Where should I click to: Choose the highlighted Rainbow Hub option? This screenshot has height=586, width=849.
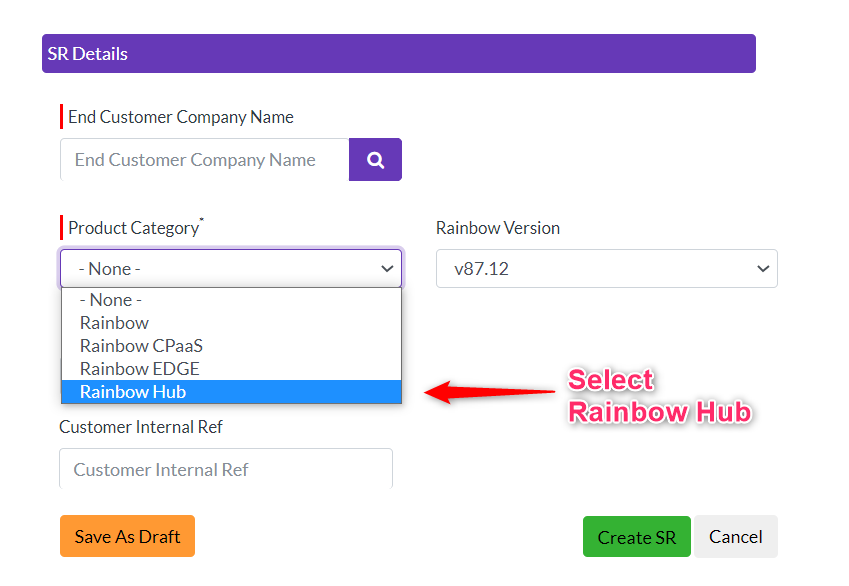pos(133,392)
